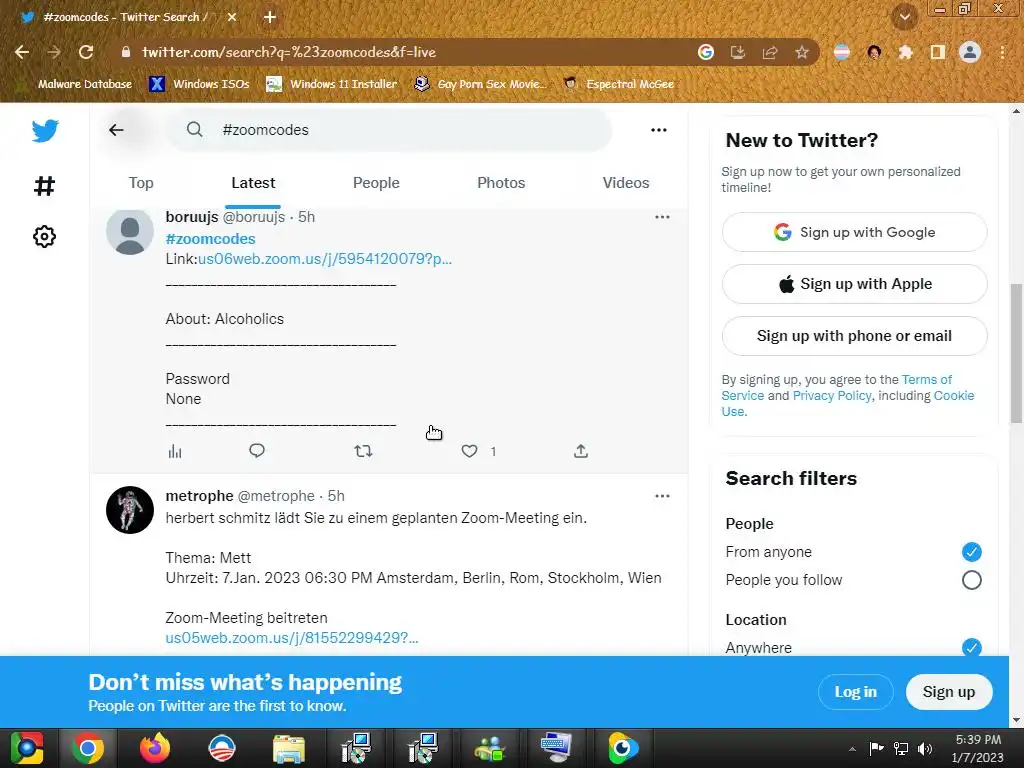Go forward in browser history
The width and height of the screenshot is (1024, 768).
coord(54,52)
